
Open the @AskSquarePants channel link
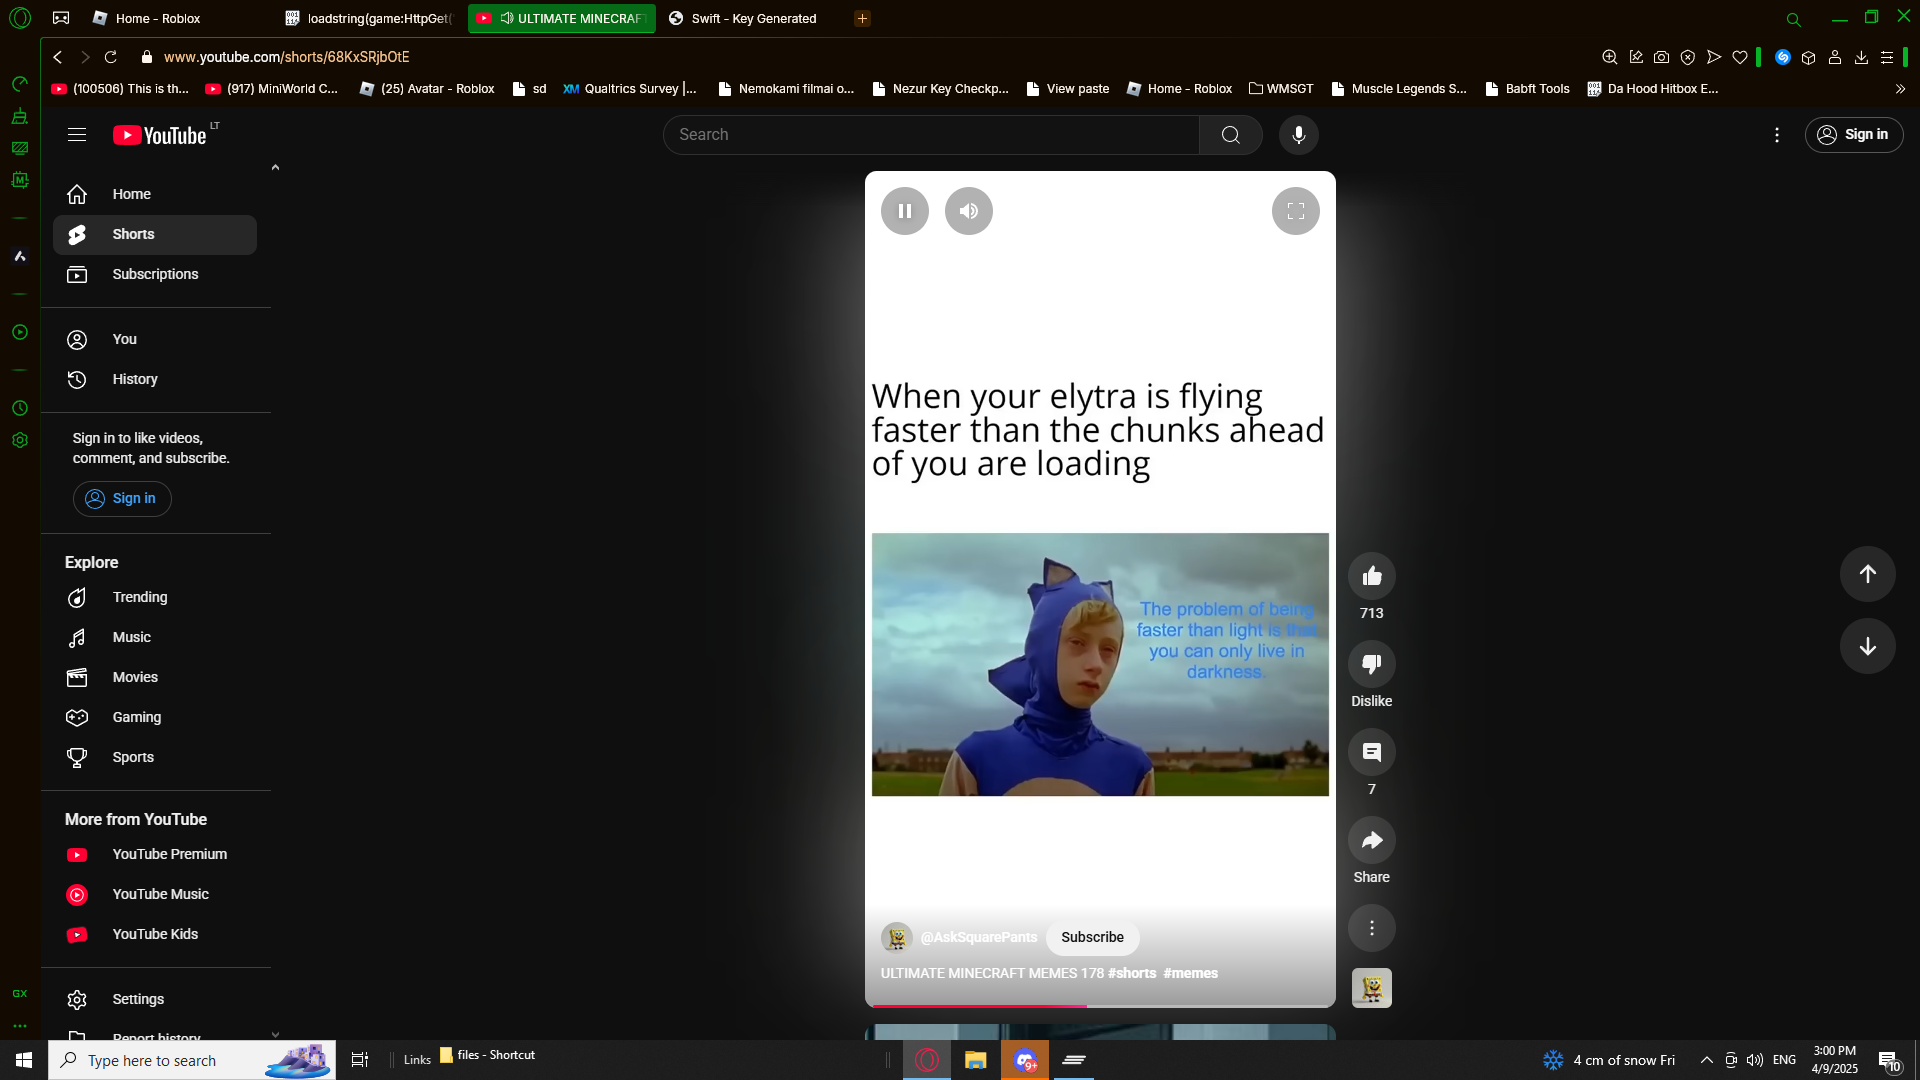[x=978, y=937]
